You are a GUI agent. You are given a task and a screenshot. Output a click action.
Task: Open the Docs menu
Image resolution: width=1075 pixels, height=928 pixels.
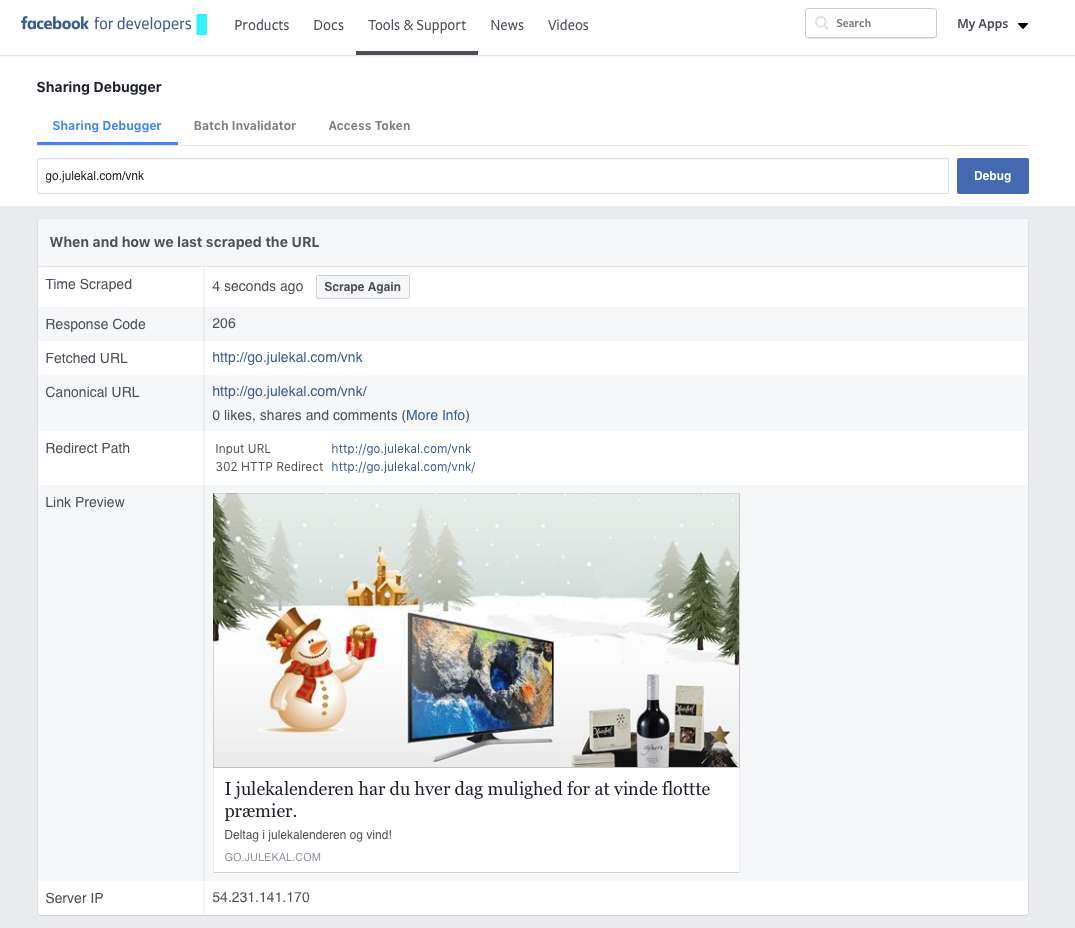click(329, 25)
